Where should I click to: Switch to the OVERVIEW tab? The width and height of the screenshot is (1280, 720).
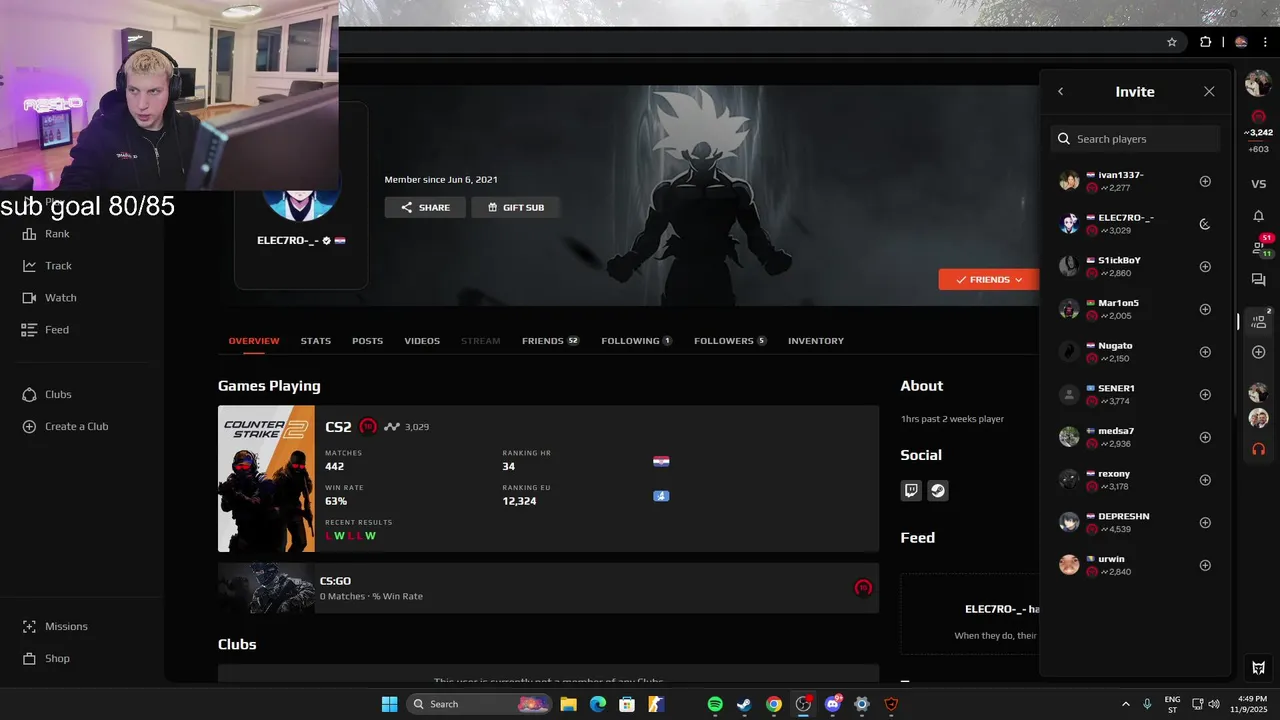[254, 341]
